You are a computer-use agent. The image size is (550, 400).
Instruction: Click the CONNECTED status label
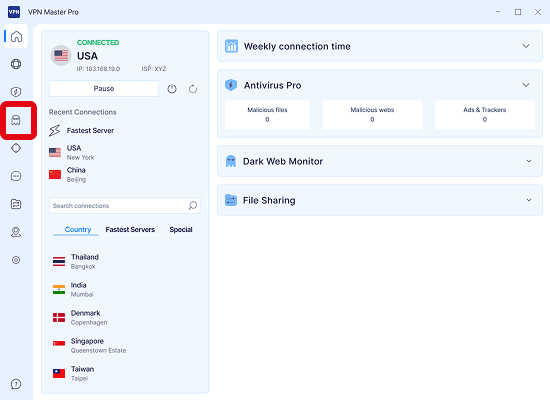click(98, 42)
